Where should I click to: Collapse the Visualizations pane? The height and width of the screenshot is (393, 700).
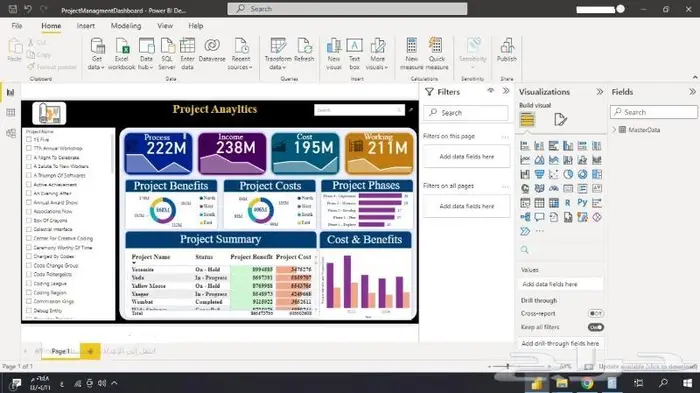point(600,92)
